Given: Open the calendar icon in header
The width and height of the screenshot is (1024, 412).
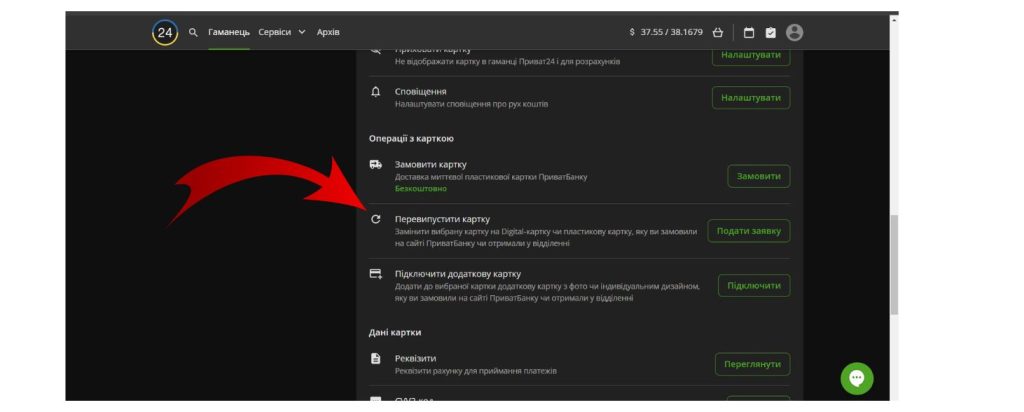Looking at the screenshot, I should click(749, 32).
